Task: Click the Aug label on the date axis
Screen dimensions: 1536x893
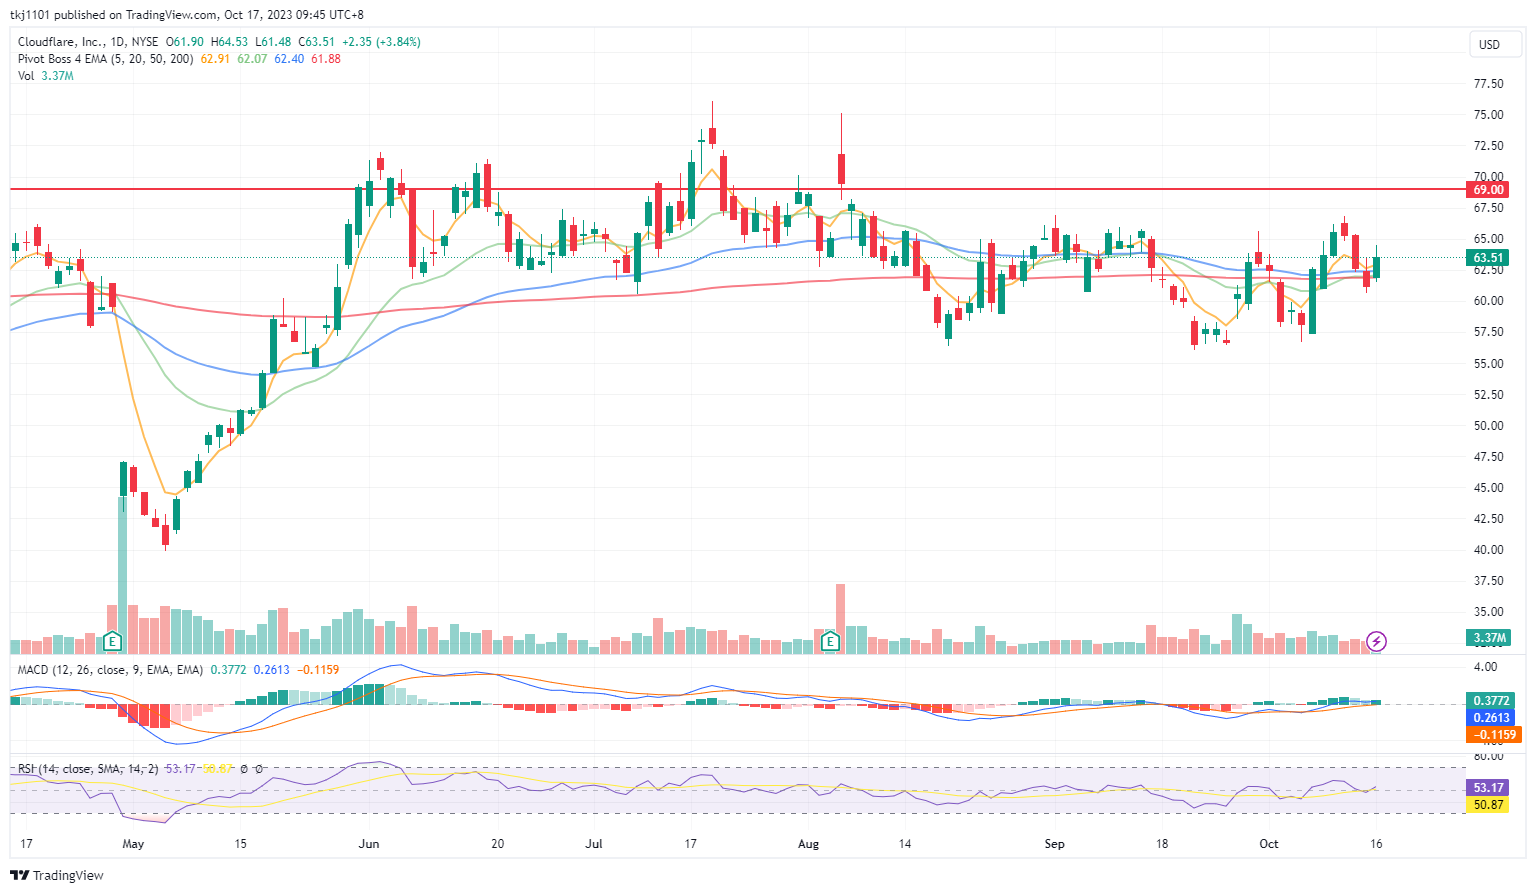Action: pyautogui.click(x=809, y=844)
